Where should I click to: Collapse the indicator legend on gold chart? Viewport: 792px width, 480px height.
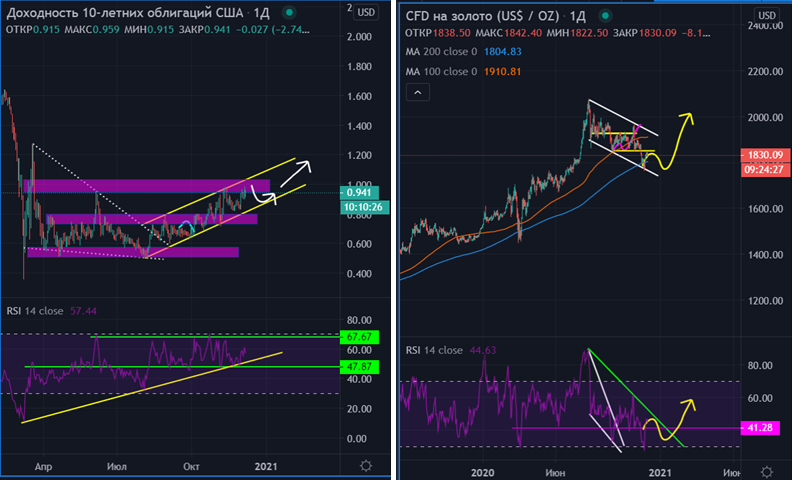tap(417, 93)
